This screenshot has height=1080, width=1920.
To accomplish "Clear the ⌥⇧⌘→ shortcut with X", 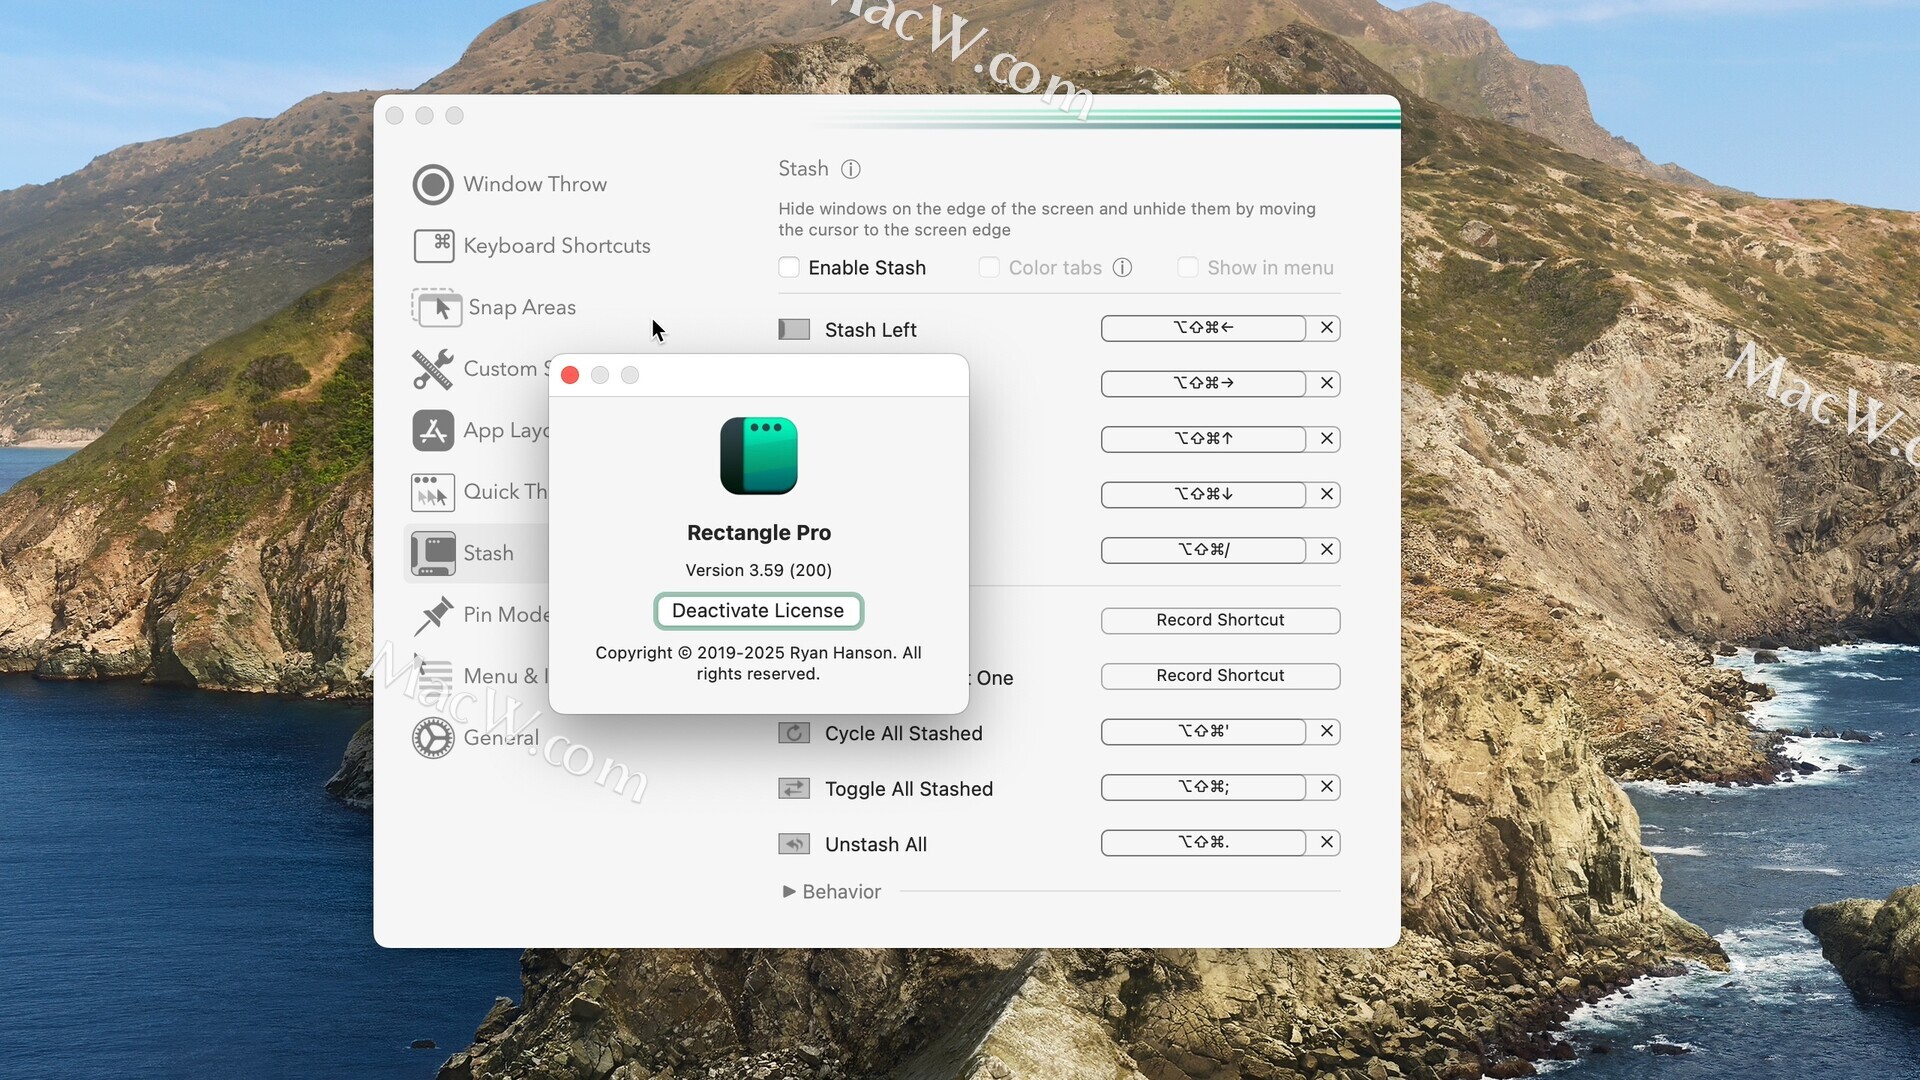I will click(x=1327, y=384).
